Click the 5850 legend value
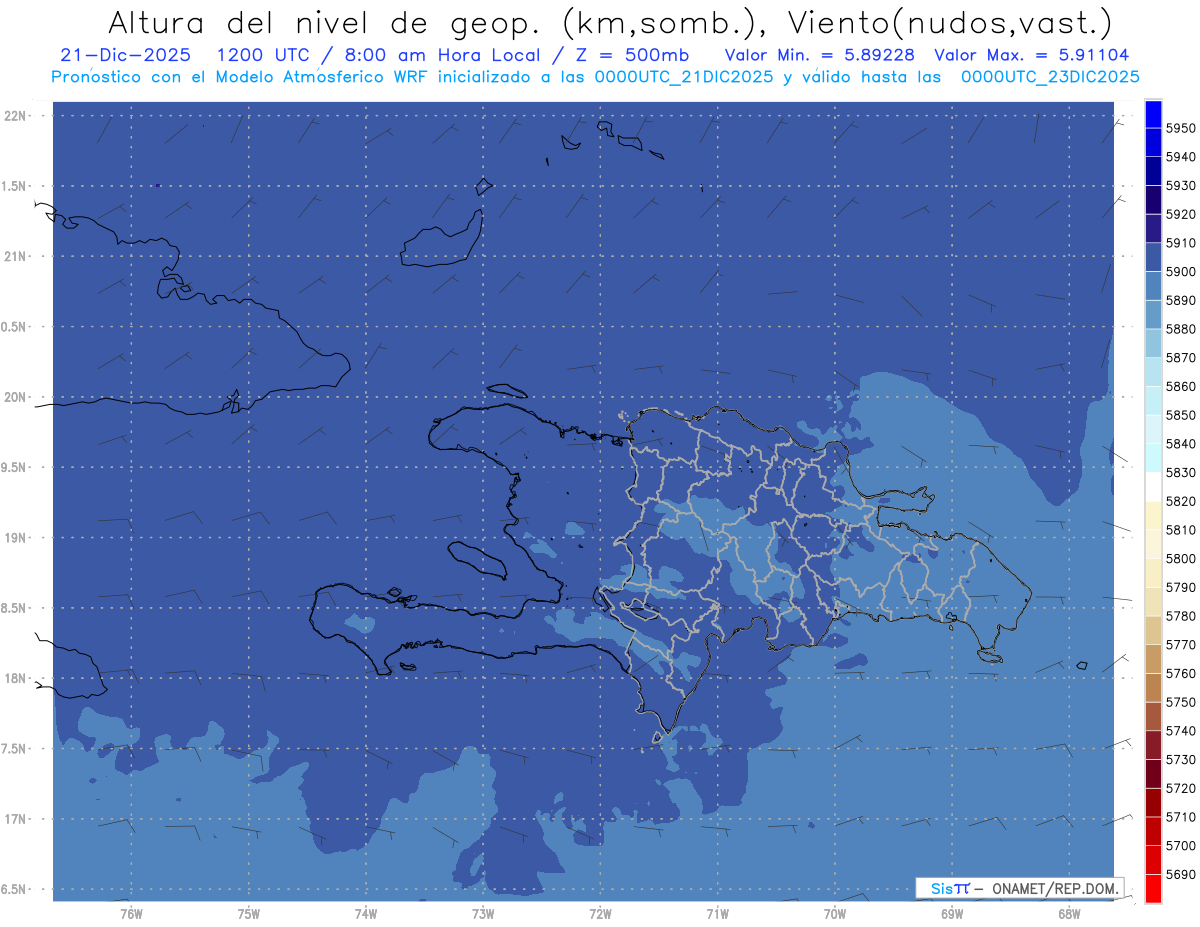1200x927 pixels. pyautogui.click(x=1180, y=415)
